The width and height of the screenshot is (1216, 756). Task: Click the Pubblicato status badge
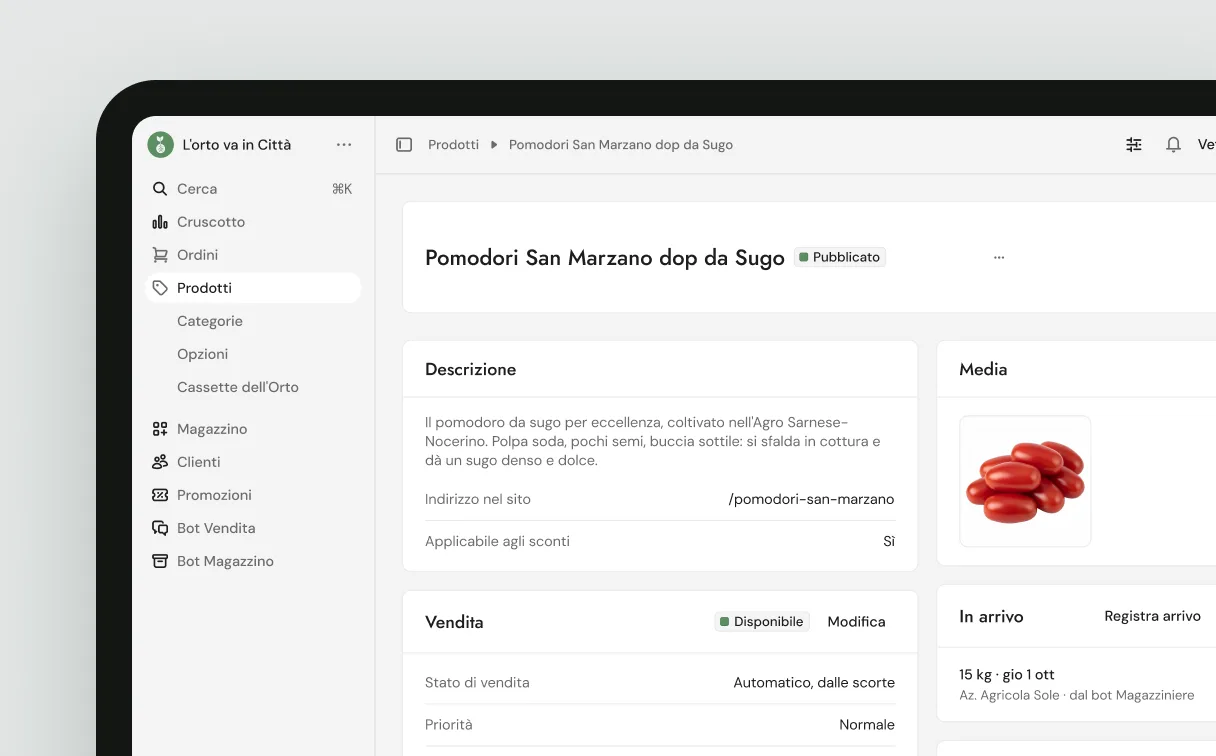[x=840, y=257]
